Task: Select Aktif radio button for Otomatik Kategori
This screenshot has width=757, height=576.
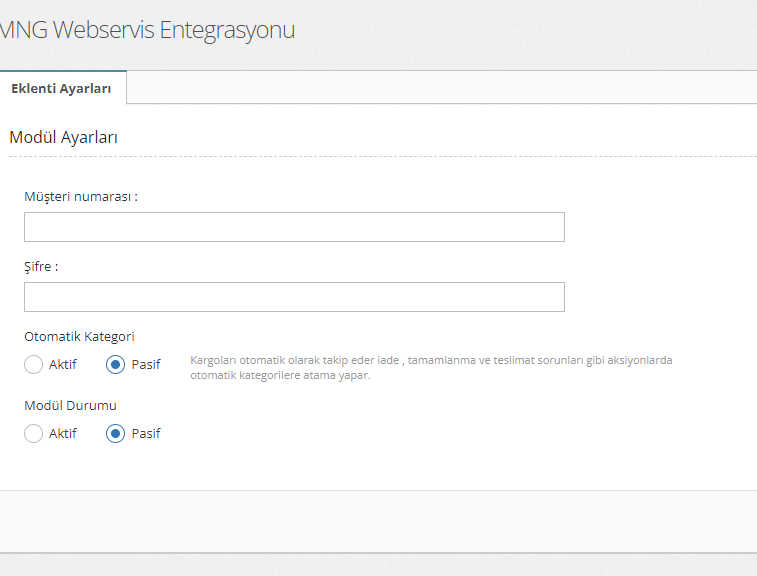Action: tap(34, 365)
